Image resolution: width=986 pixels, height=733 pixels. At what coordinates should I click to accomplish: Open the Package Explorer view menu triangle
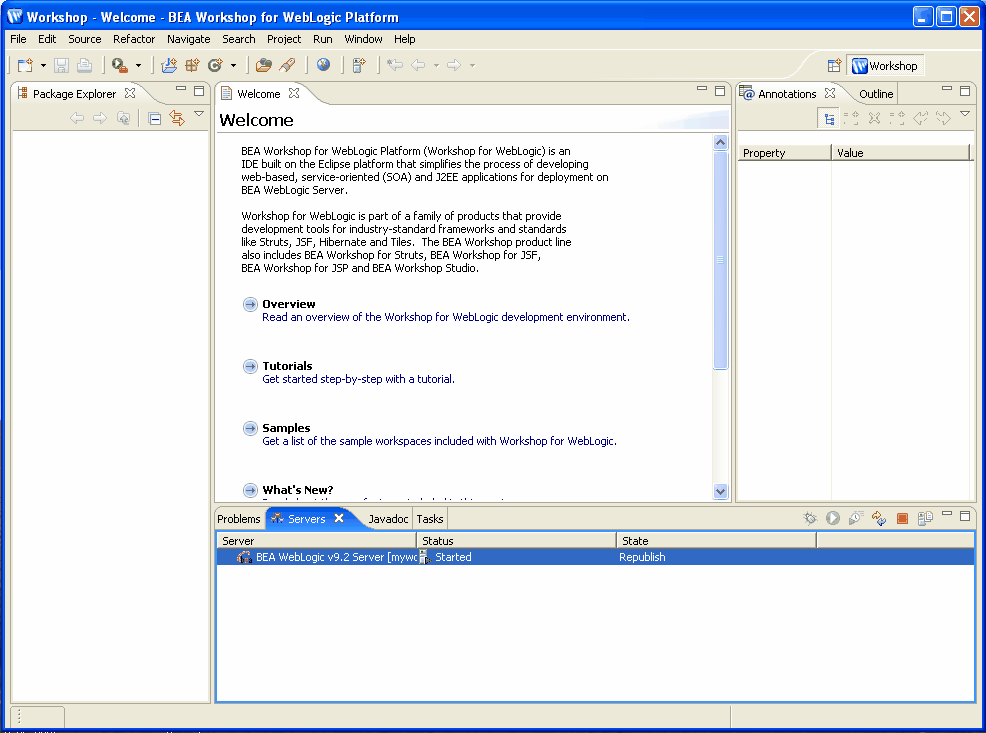point(199,114)
